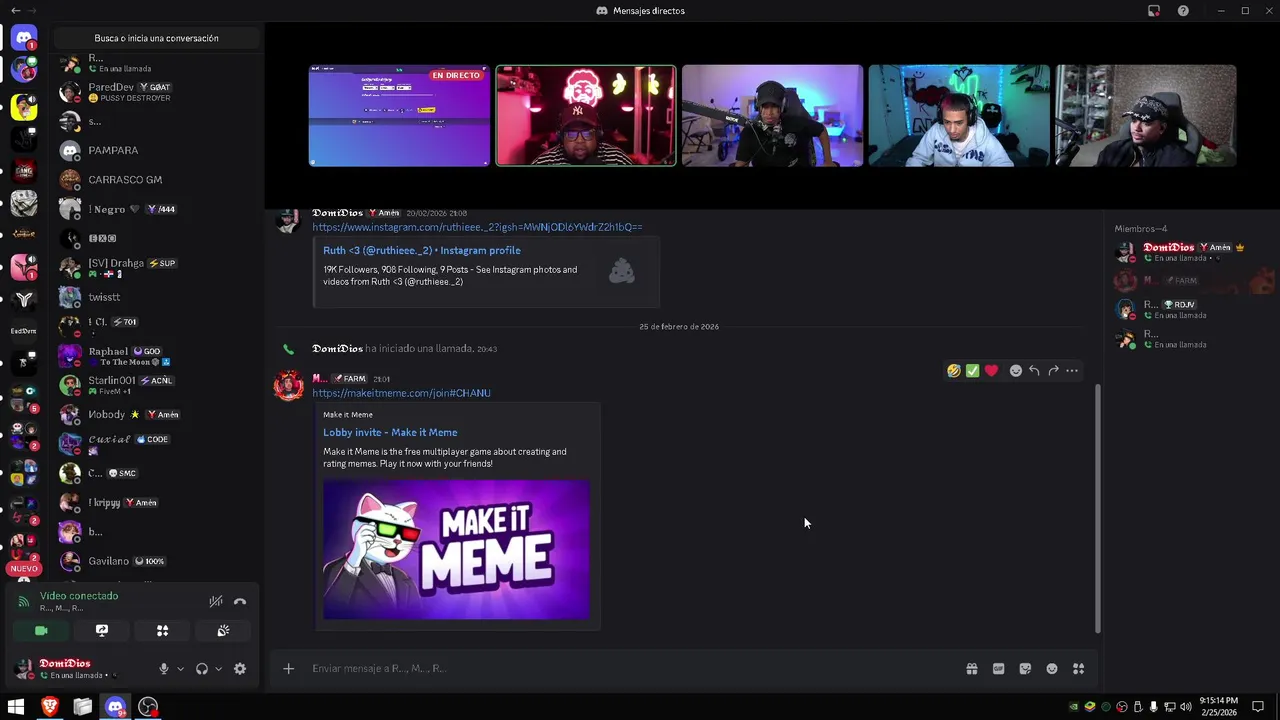Screen dimensions: 1280x720
Task: Open more options for hovered message
Action: click(1072, 371)
